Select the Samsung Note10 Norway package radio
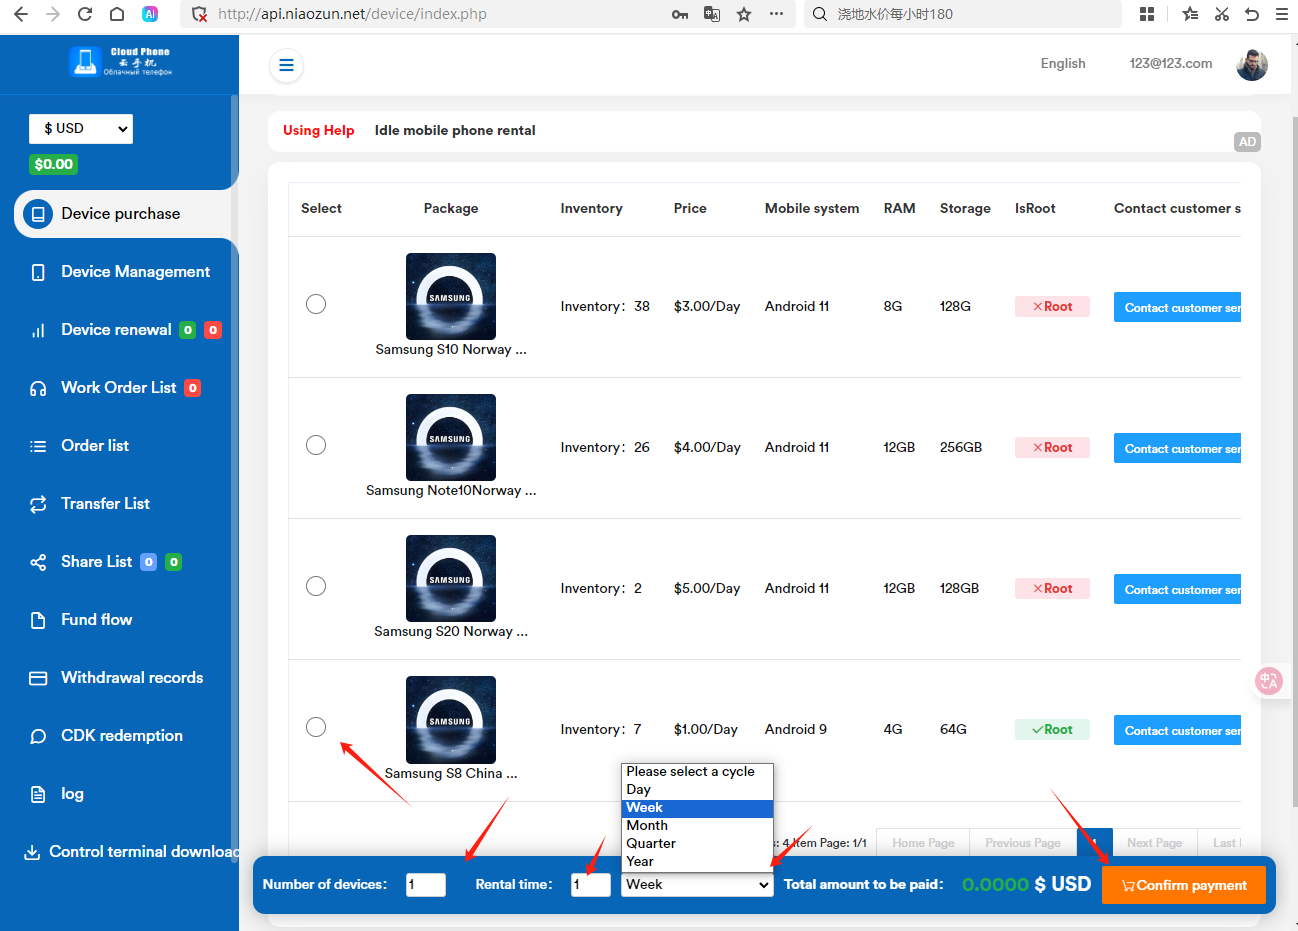The width and height of the screenshot is (1298, 931). (316, 445)
